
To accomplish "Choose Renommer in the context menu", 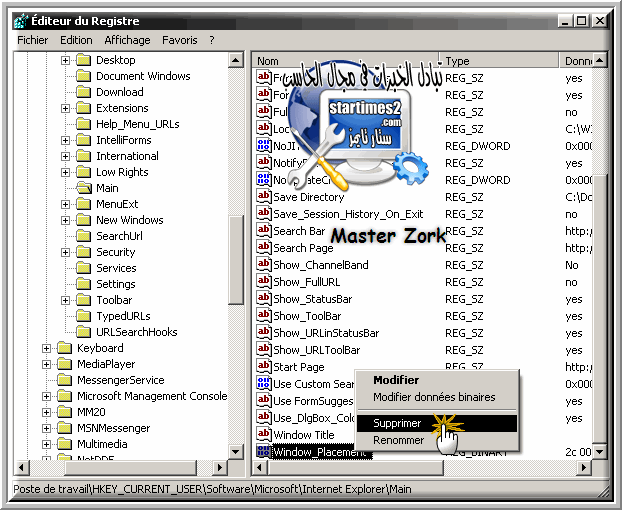I will click(x=437, y=440).
